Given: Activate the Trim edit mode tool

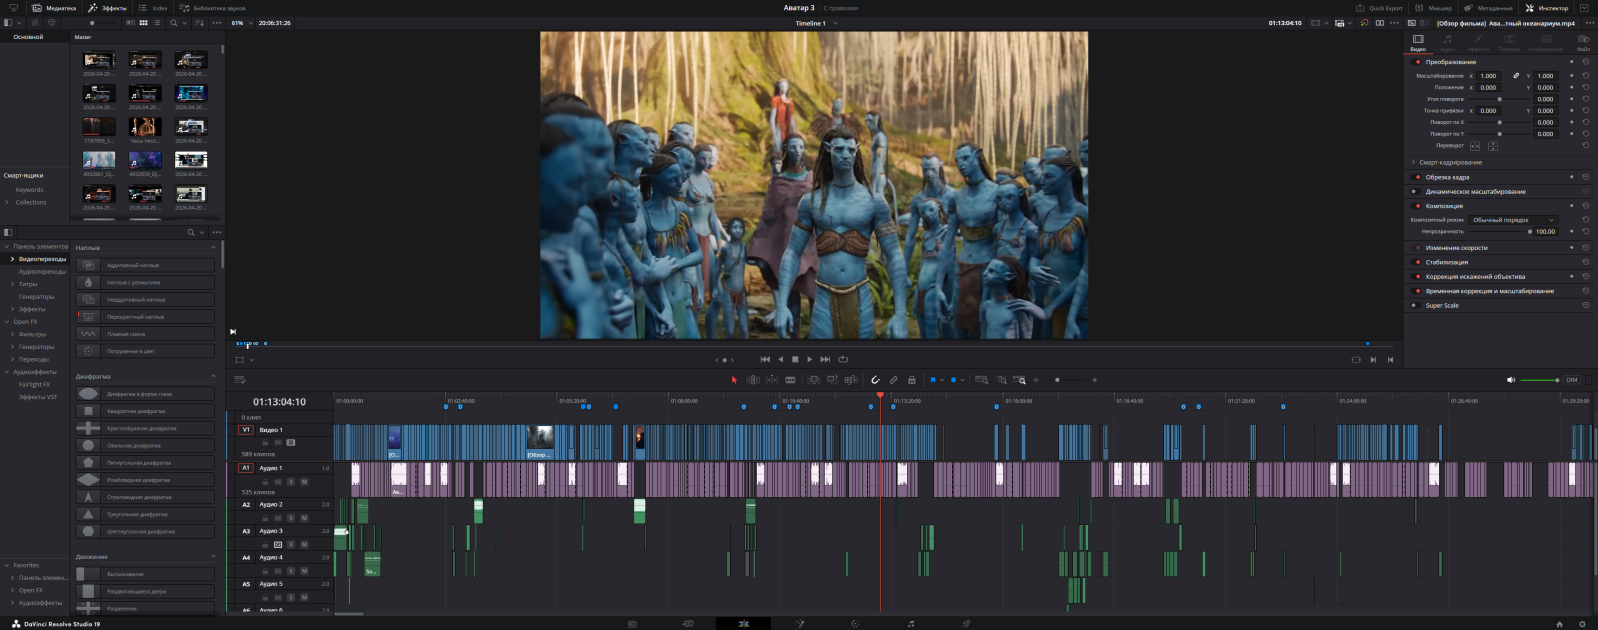Looking at the screenshot, I should tap(753, 380).
